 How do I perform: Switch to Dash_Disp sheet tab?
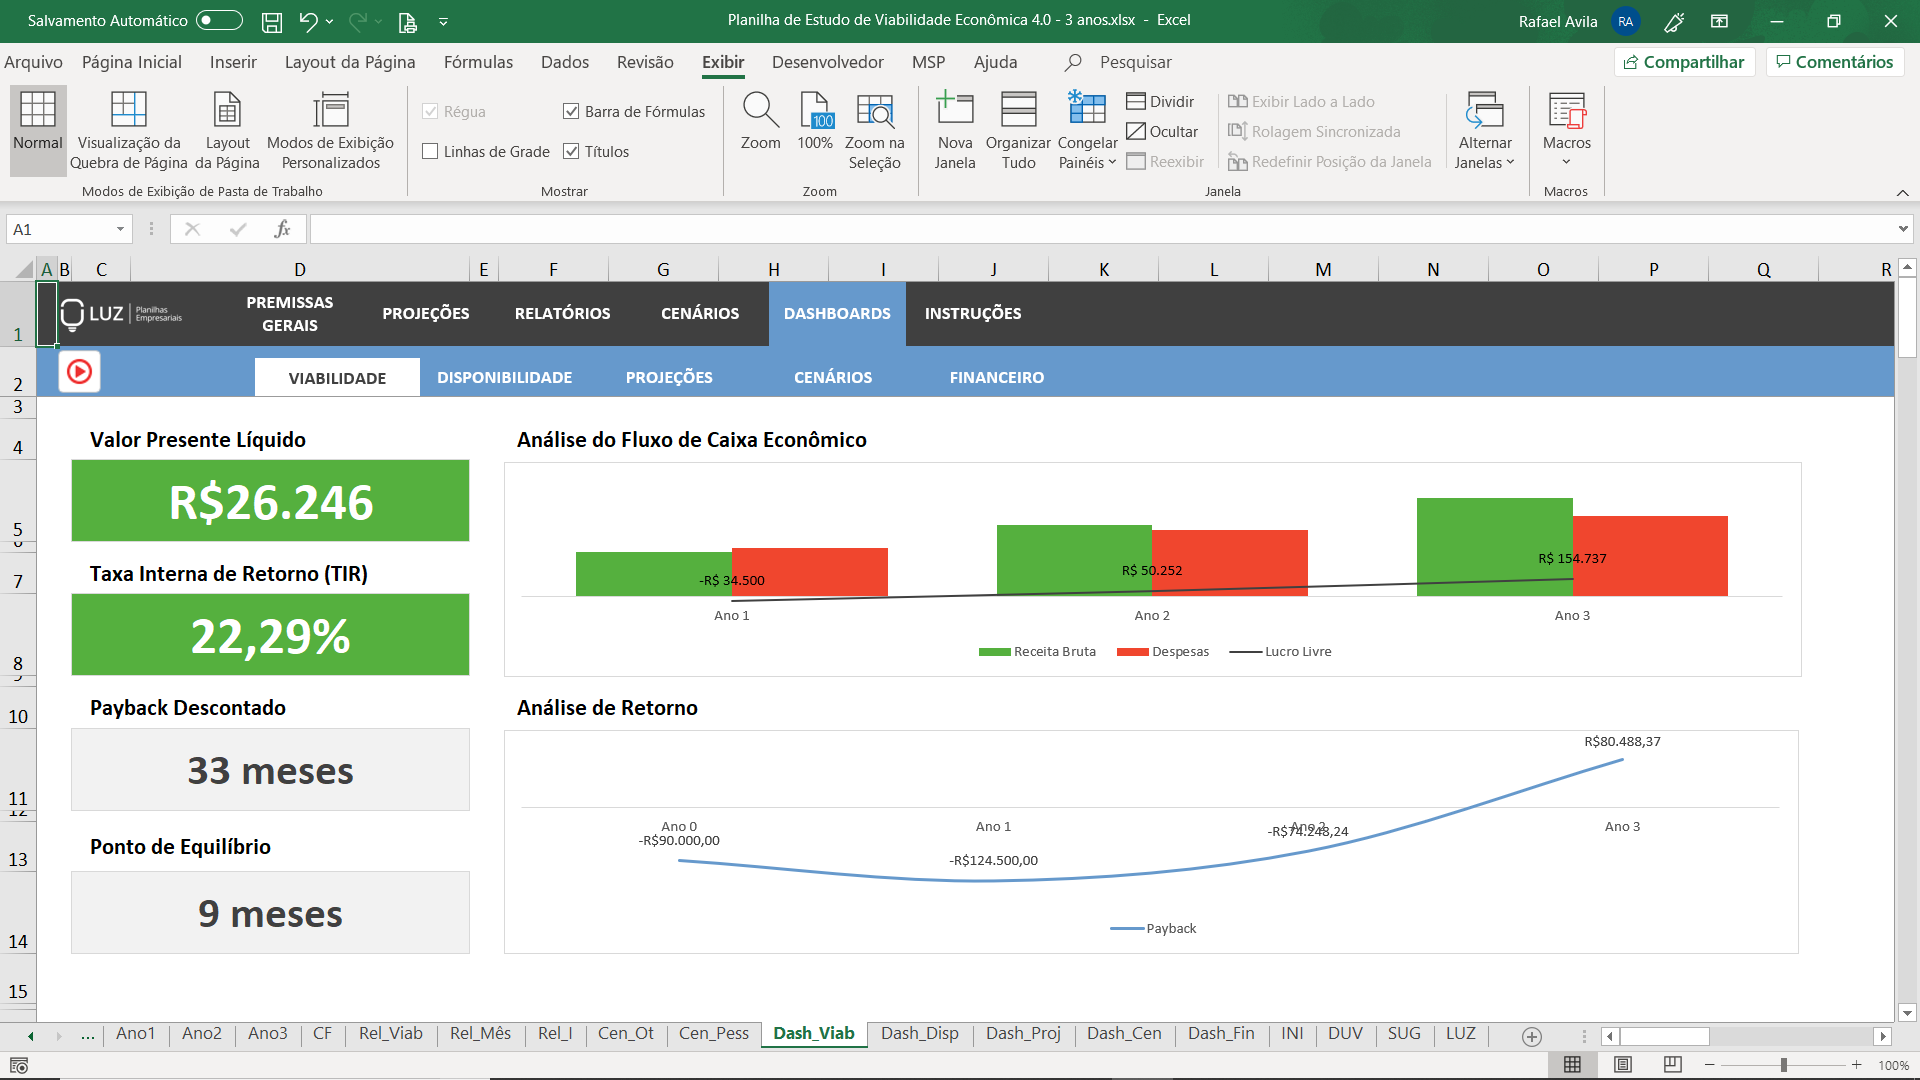(919, 1034)
